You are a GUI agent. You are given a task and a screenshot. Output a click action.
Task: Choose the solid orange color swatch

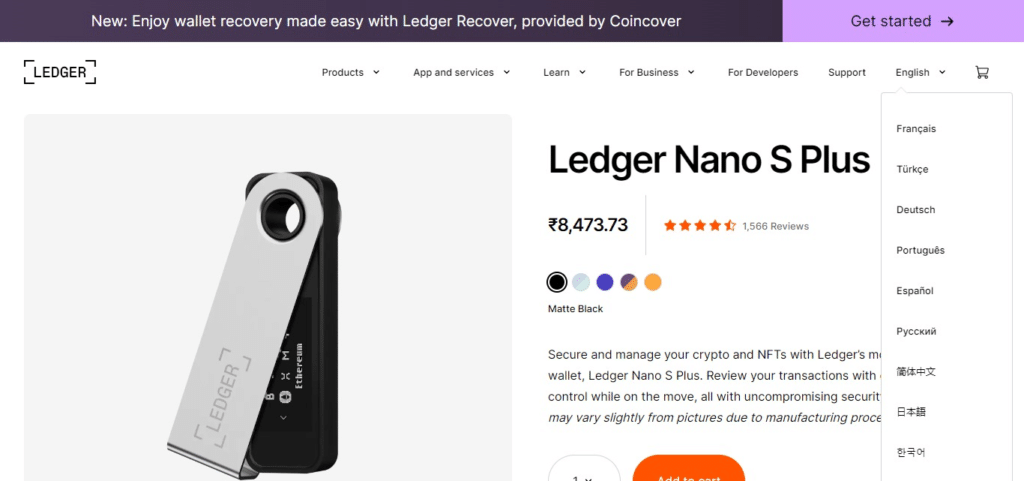(x=653, y=282)
